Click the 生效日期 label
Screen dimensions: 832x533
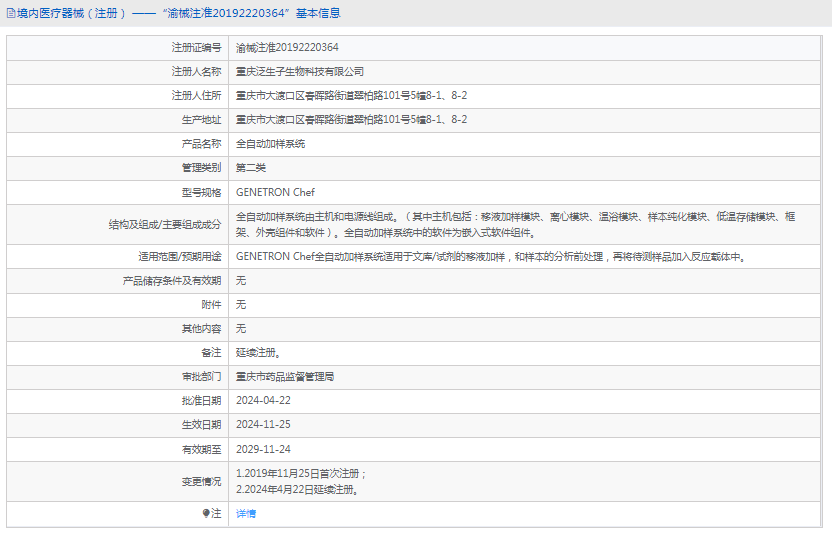[x=201, y=425]
